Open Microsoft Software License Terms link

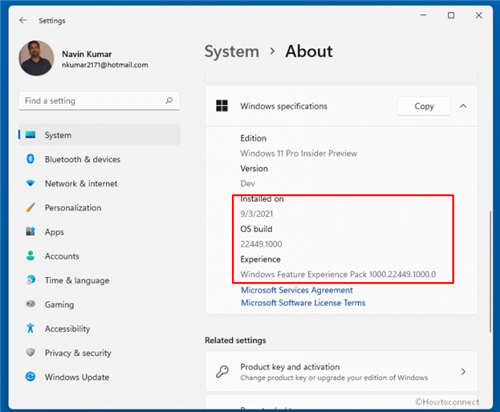(303, 303)
